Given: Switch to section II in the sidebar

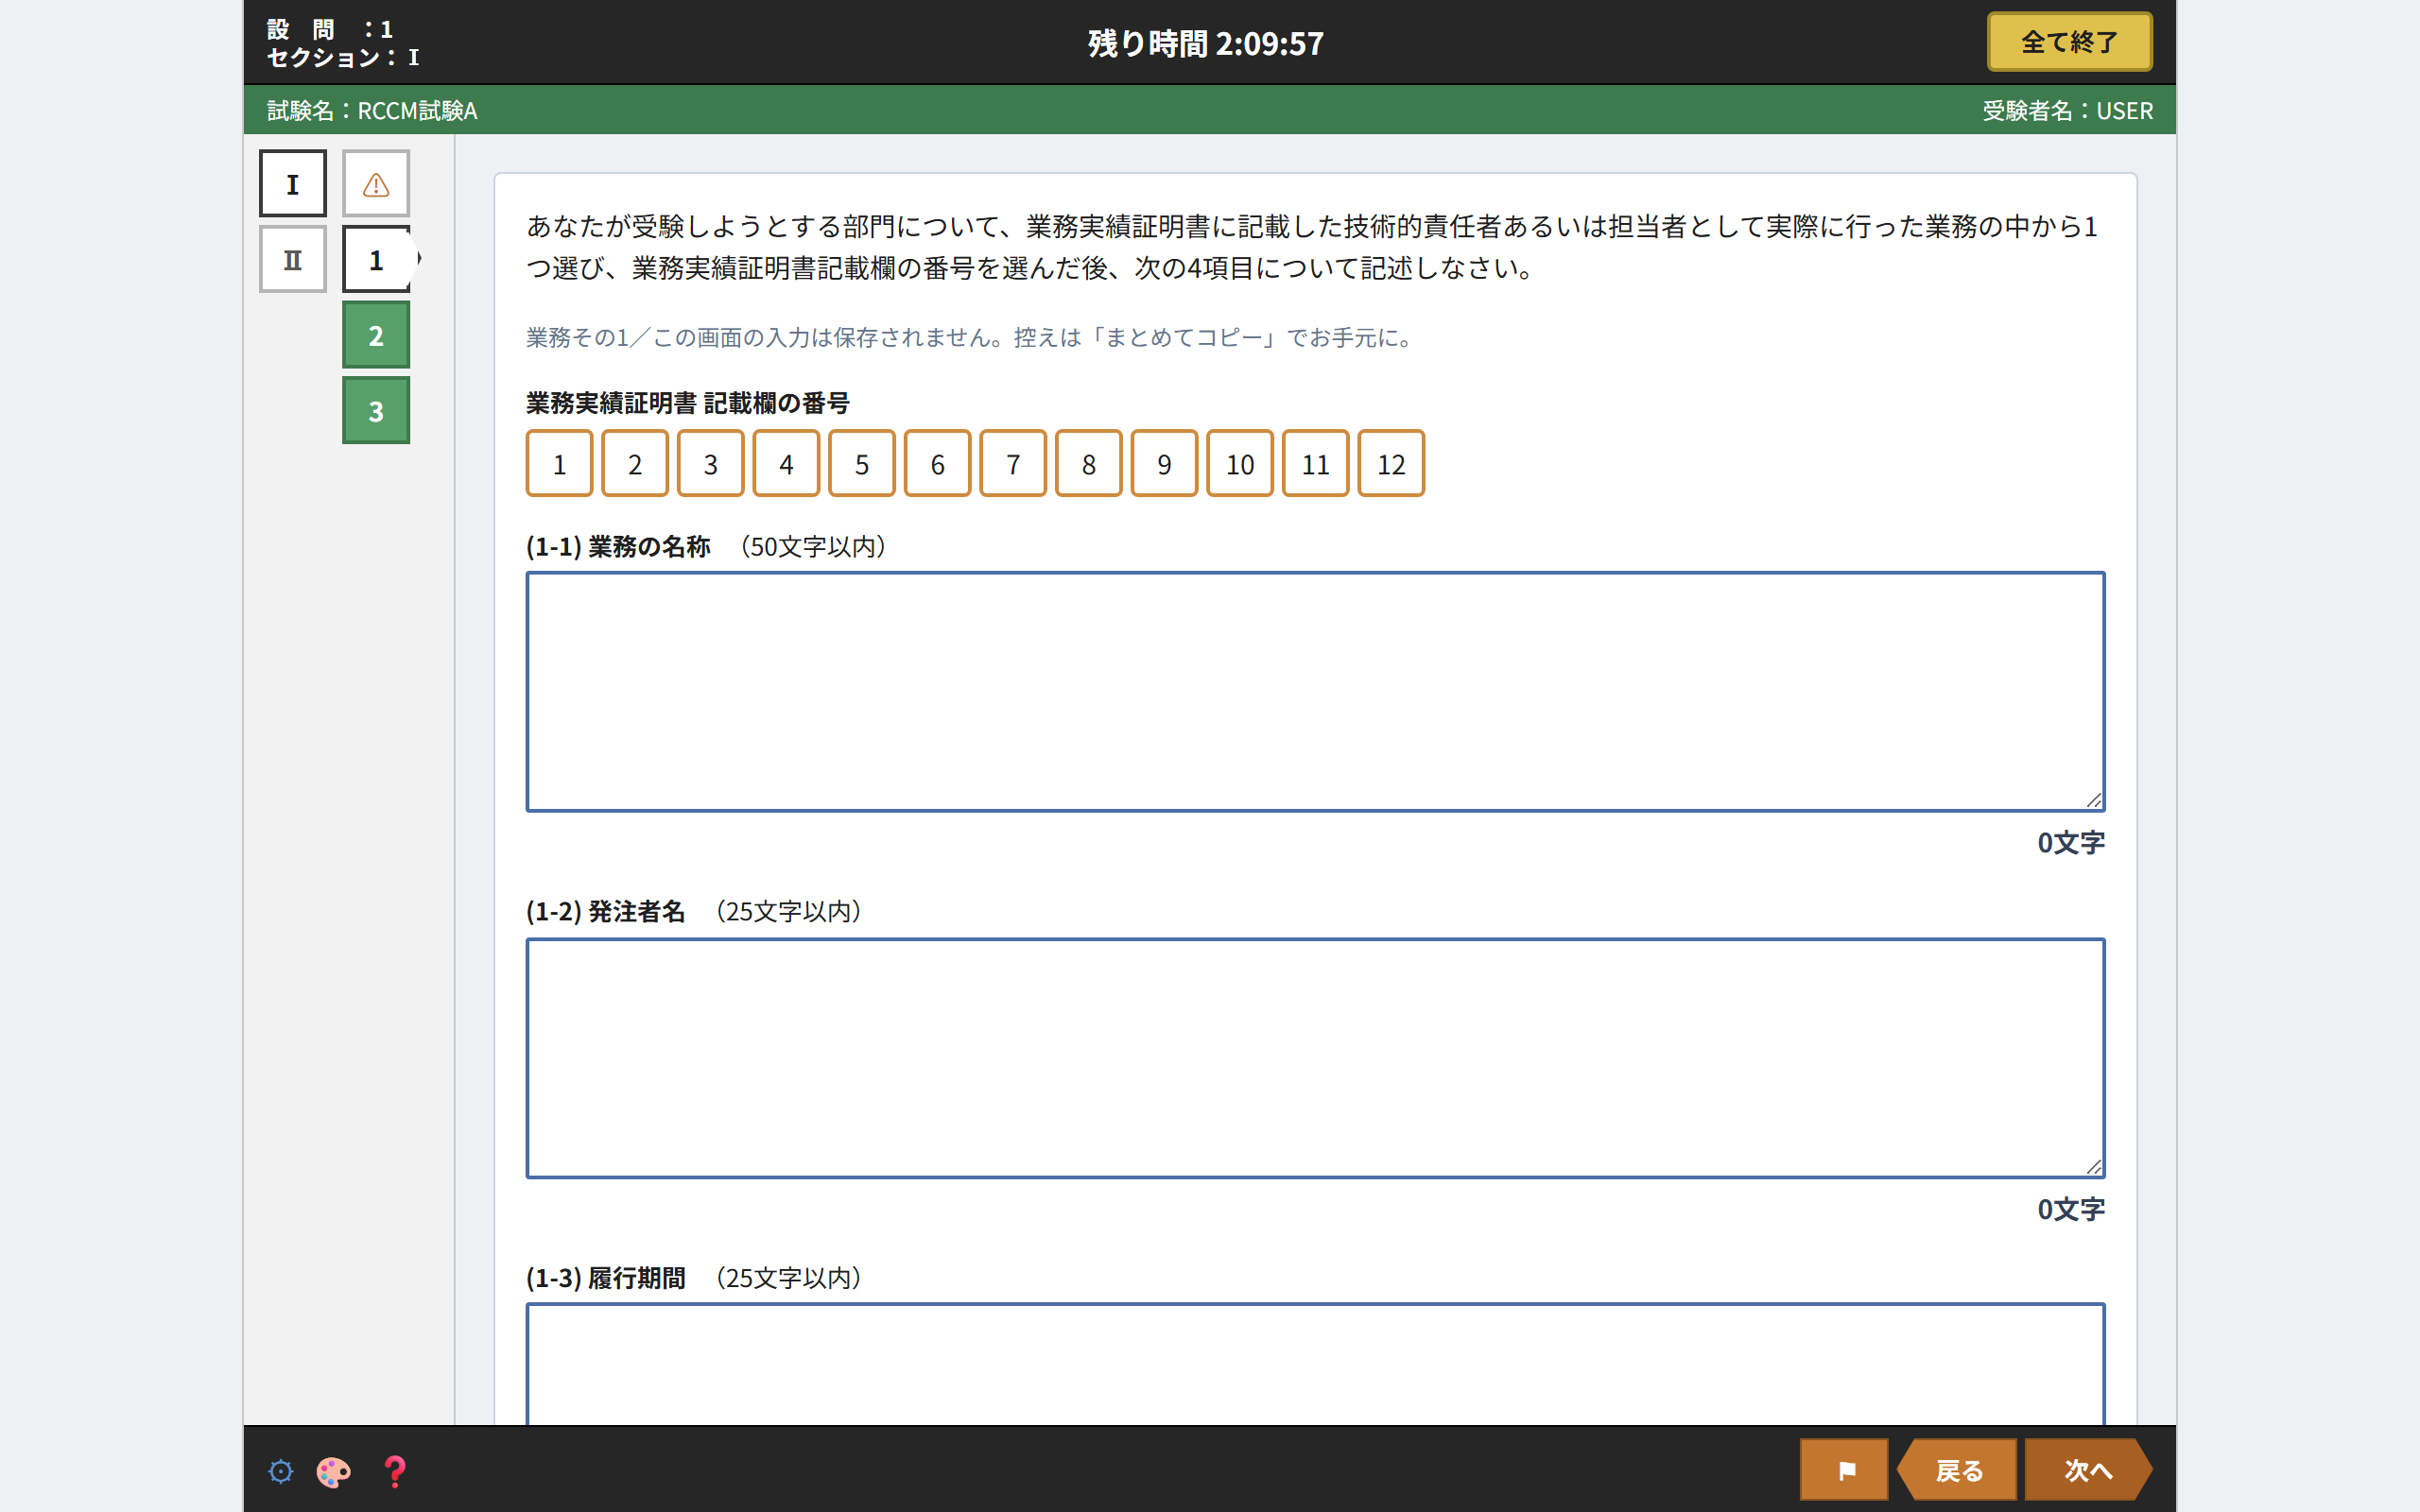Looking at the screenshot, I should pyautogui.click(x=293, y=259).
